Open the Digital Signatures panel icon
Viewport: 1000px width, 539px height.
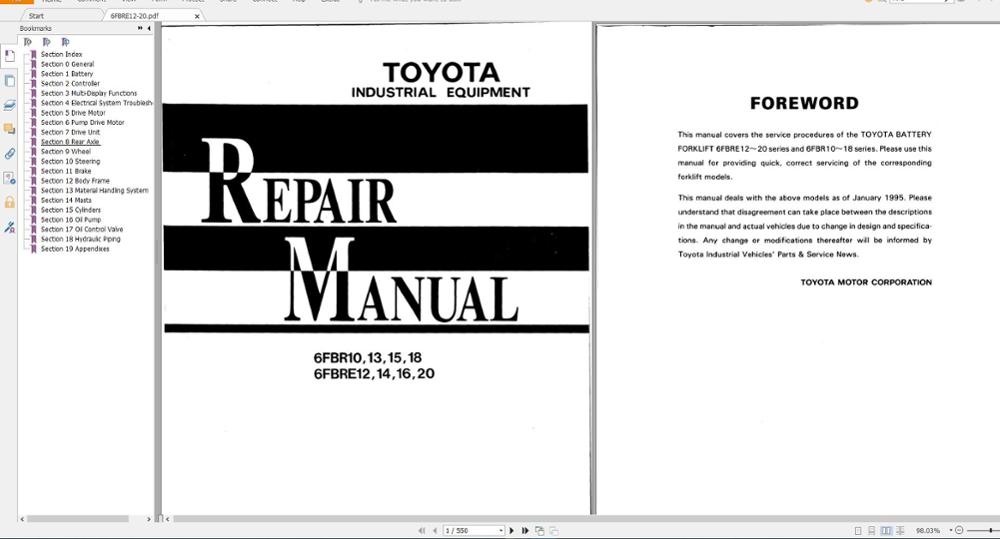(10, 178)
